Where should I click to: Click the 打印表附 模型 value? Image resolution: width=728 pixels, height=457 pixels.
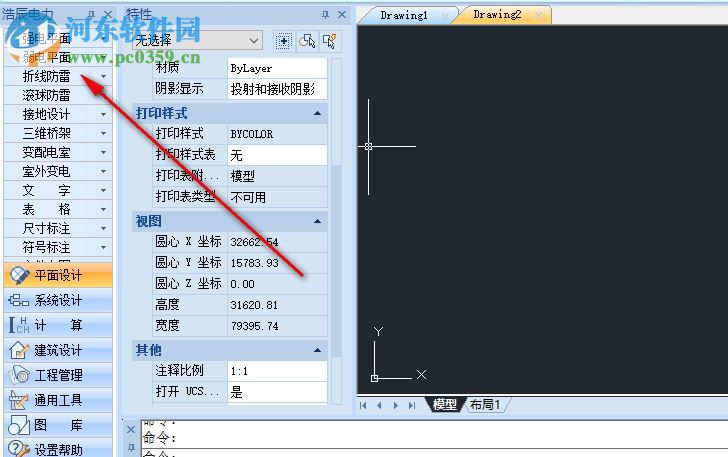click(277, 176)
